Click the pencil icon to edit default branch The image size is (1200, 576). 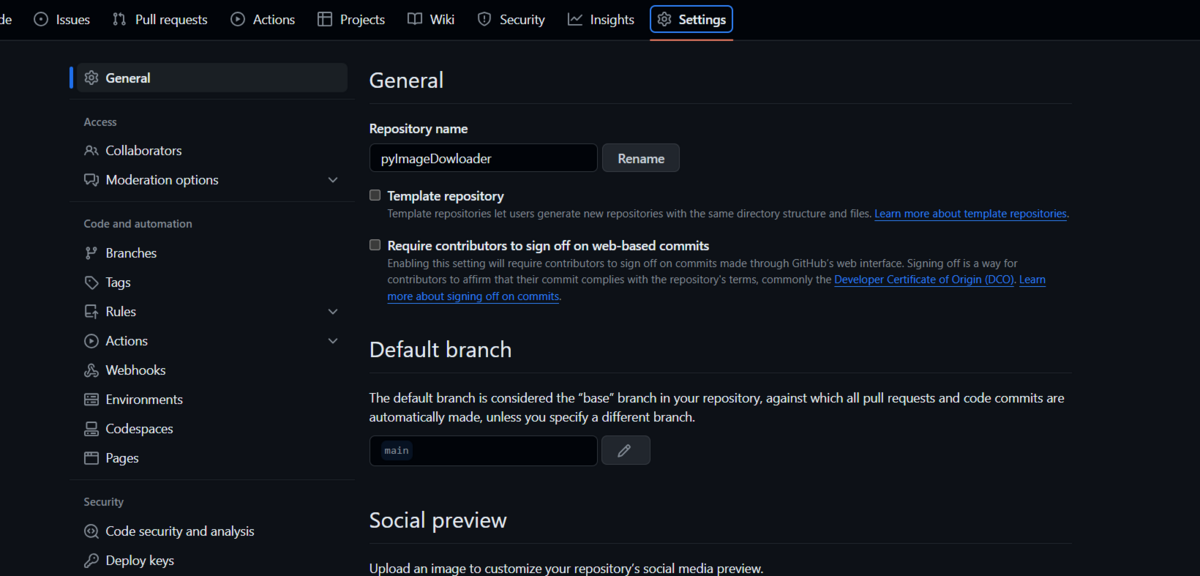point(626,450)
